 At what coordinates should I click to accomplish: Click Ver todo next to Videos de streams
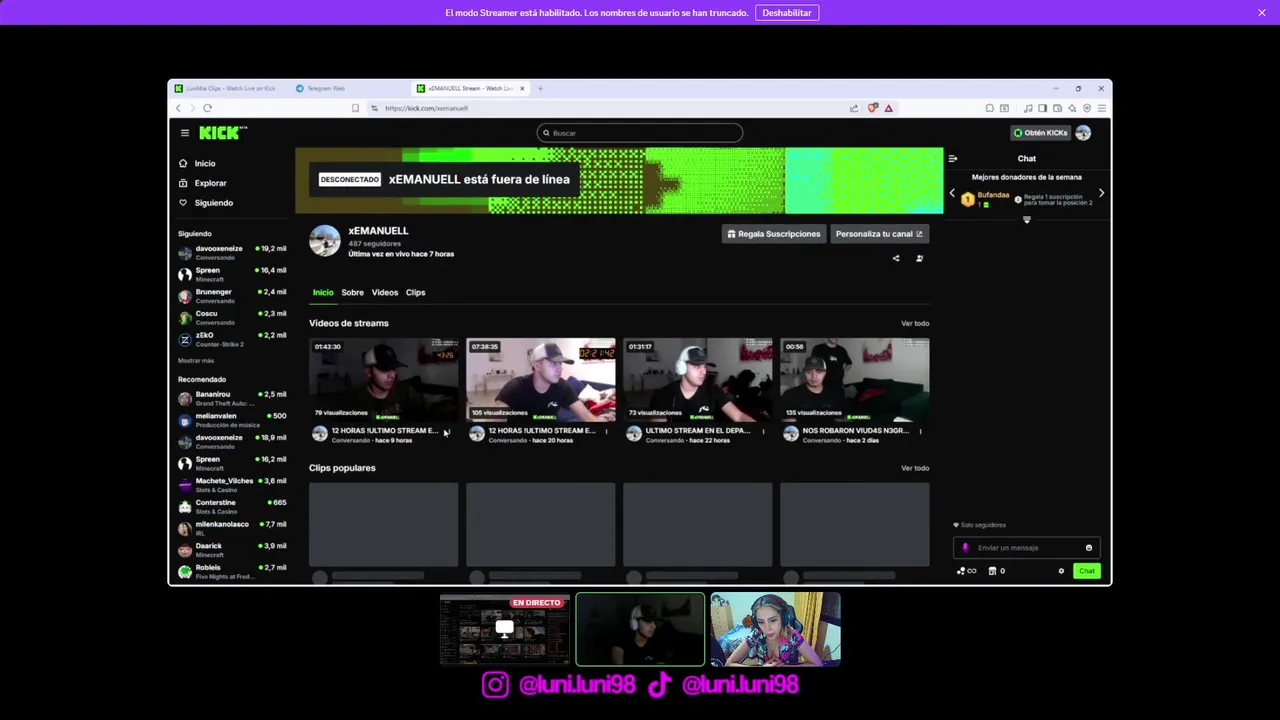915,323
